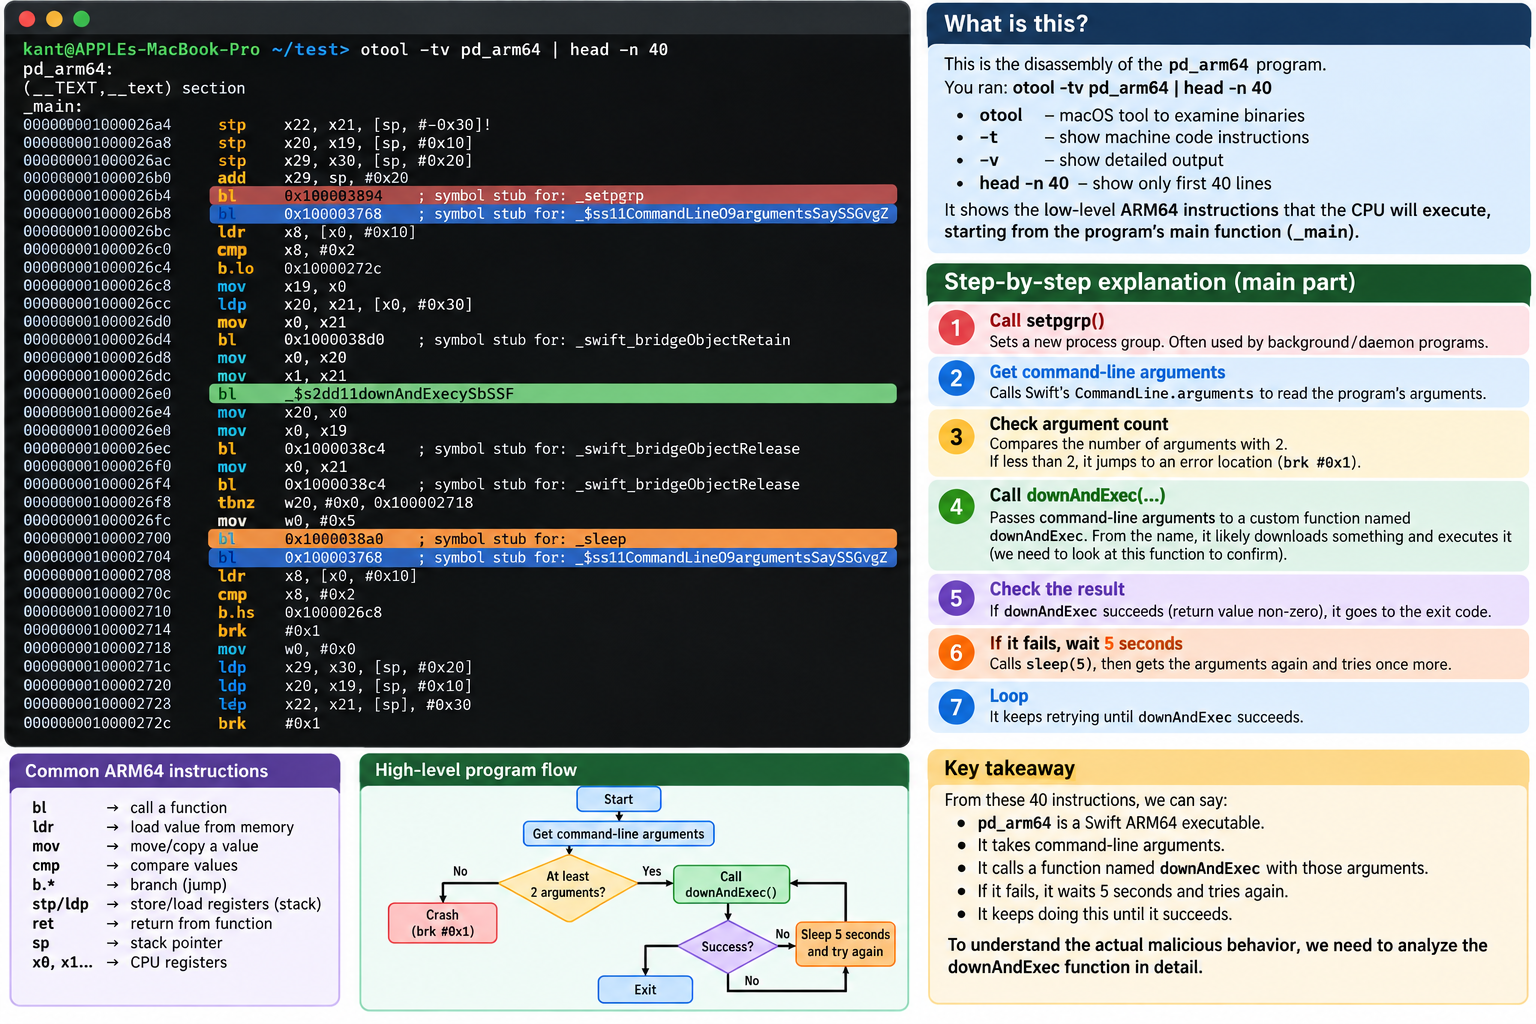Image resolution: width=1536 pixels, height=1024 pixels.
Task: Click the orange-highlighted '_sleep' stub line
Action: (553, 539)
